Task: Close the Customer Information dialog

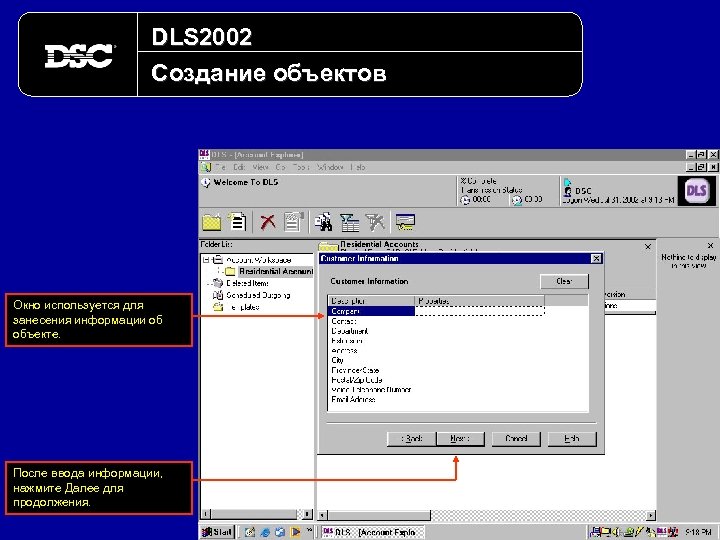Action: click(x=596, y=259)
